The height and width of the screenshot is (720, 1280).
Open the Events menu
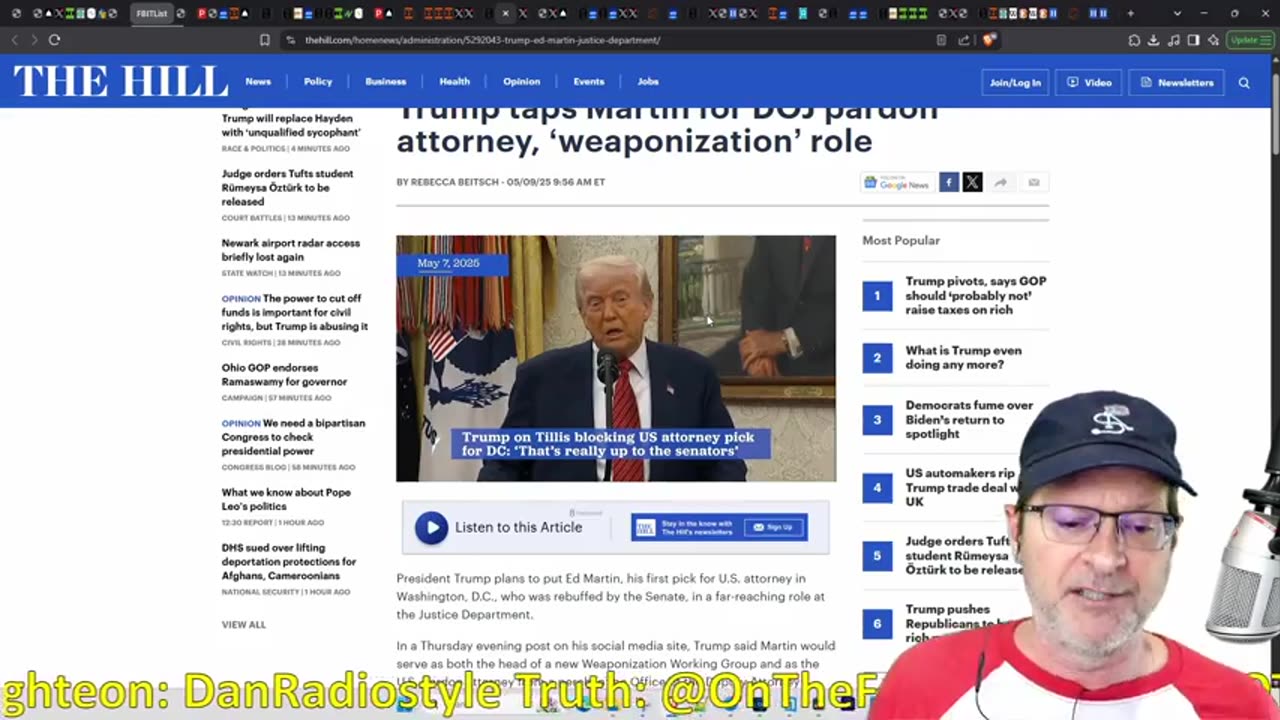coord(588,82)
